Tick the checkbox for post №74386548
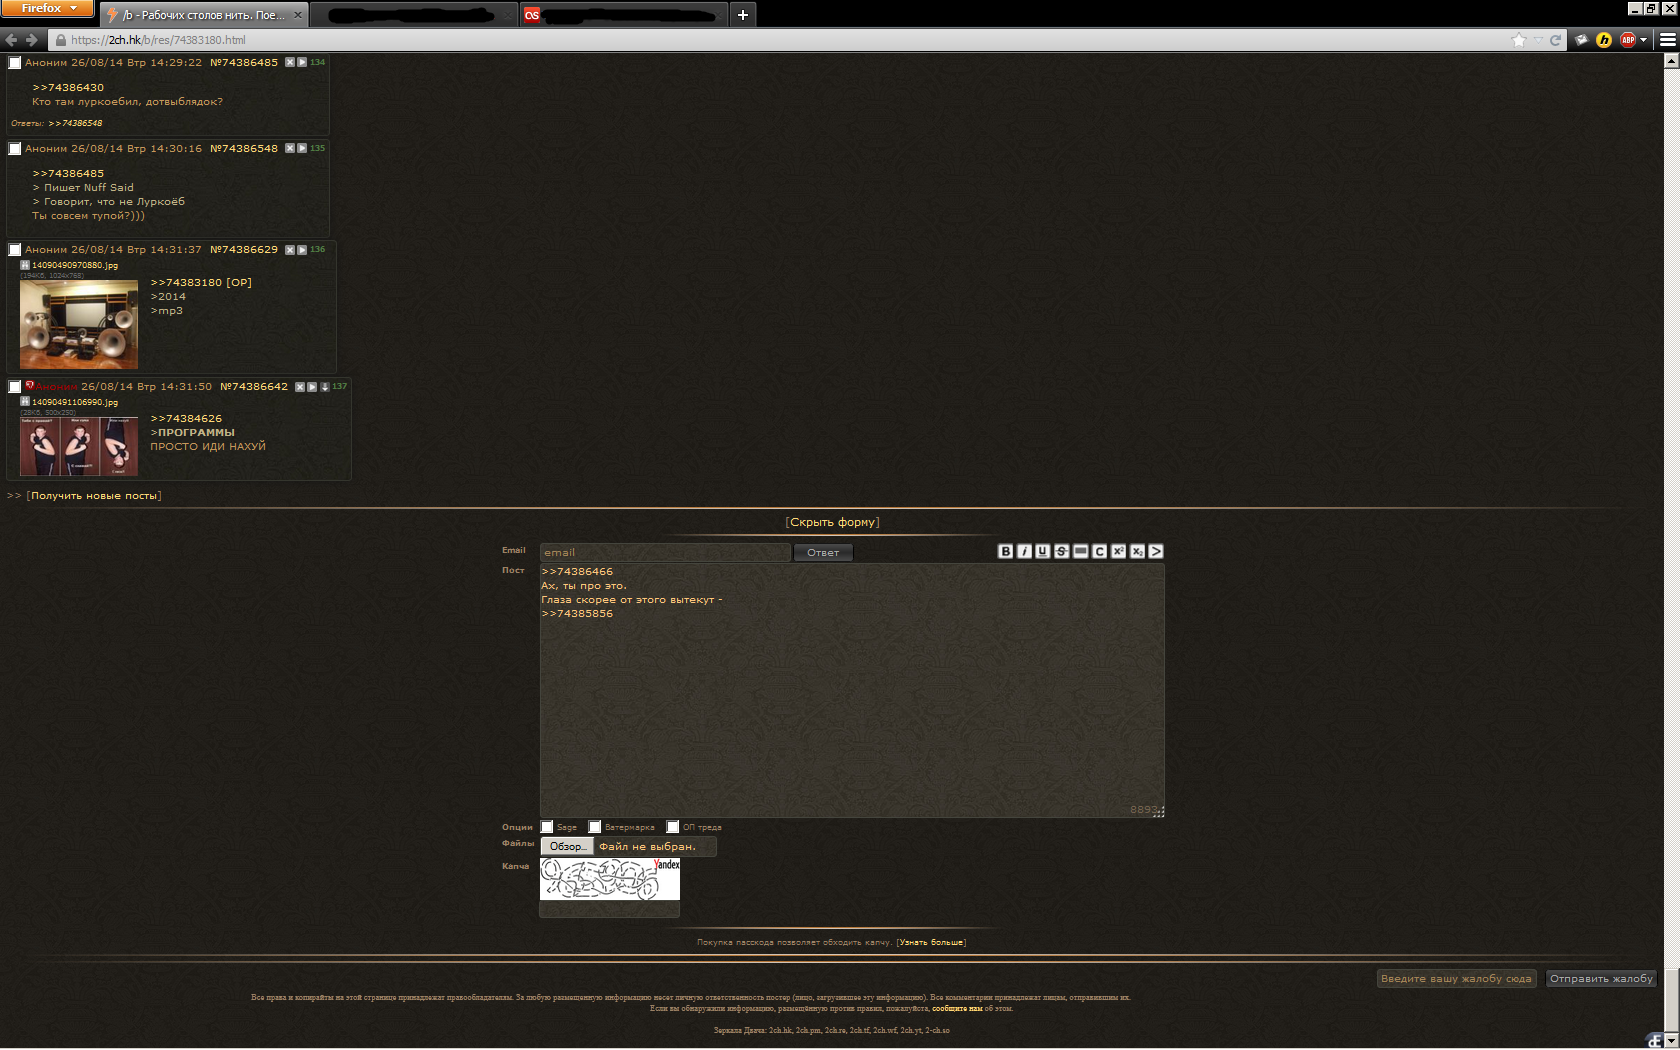 click(x=15, y=149)
